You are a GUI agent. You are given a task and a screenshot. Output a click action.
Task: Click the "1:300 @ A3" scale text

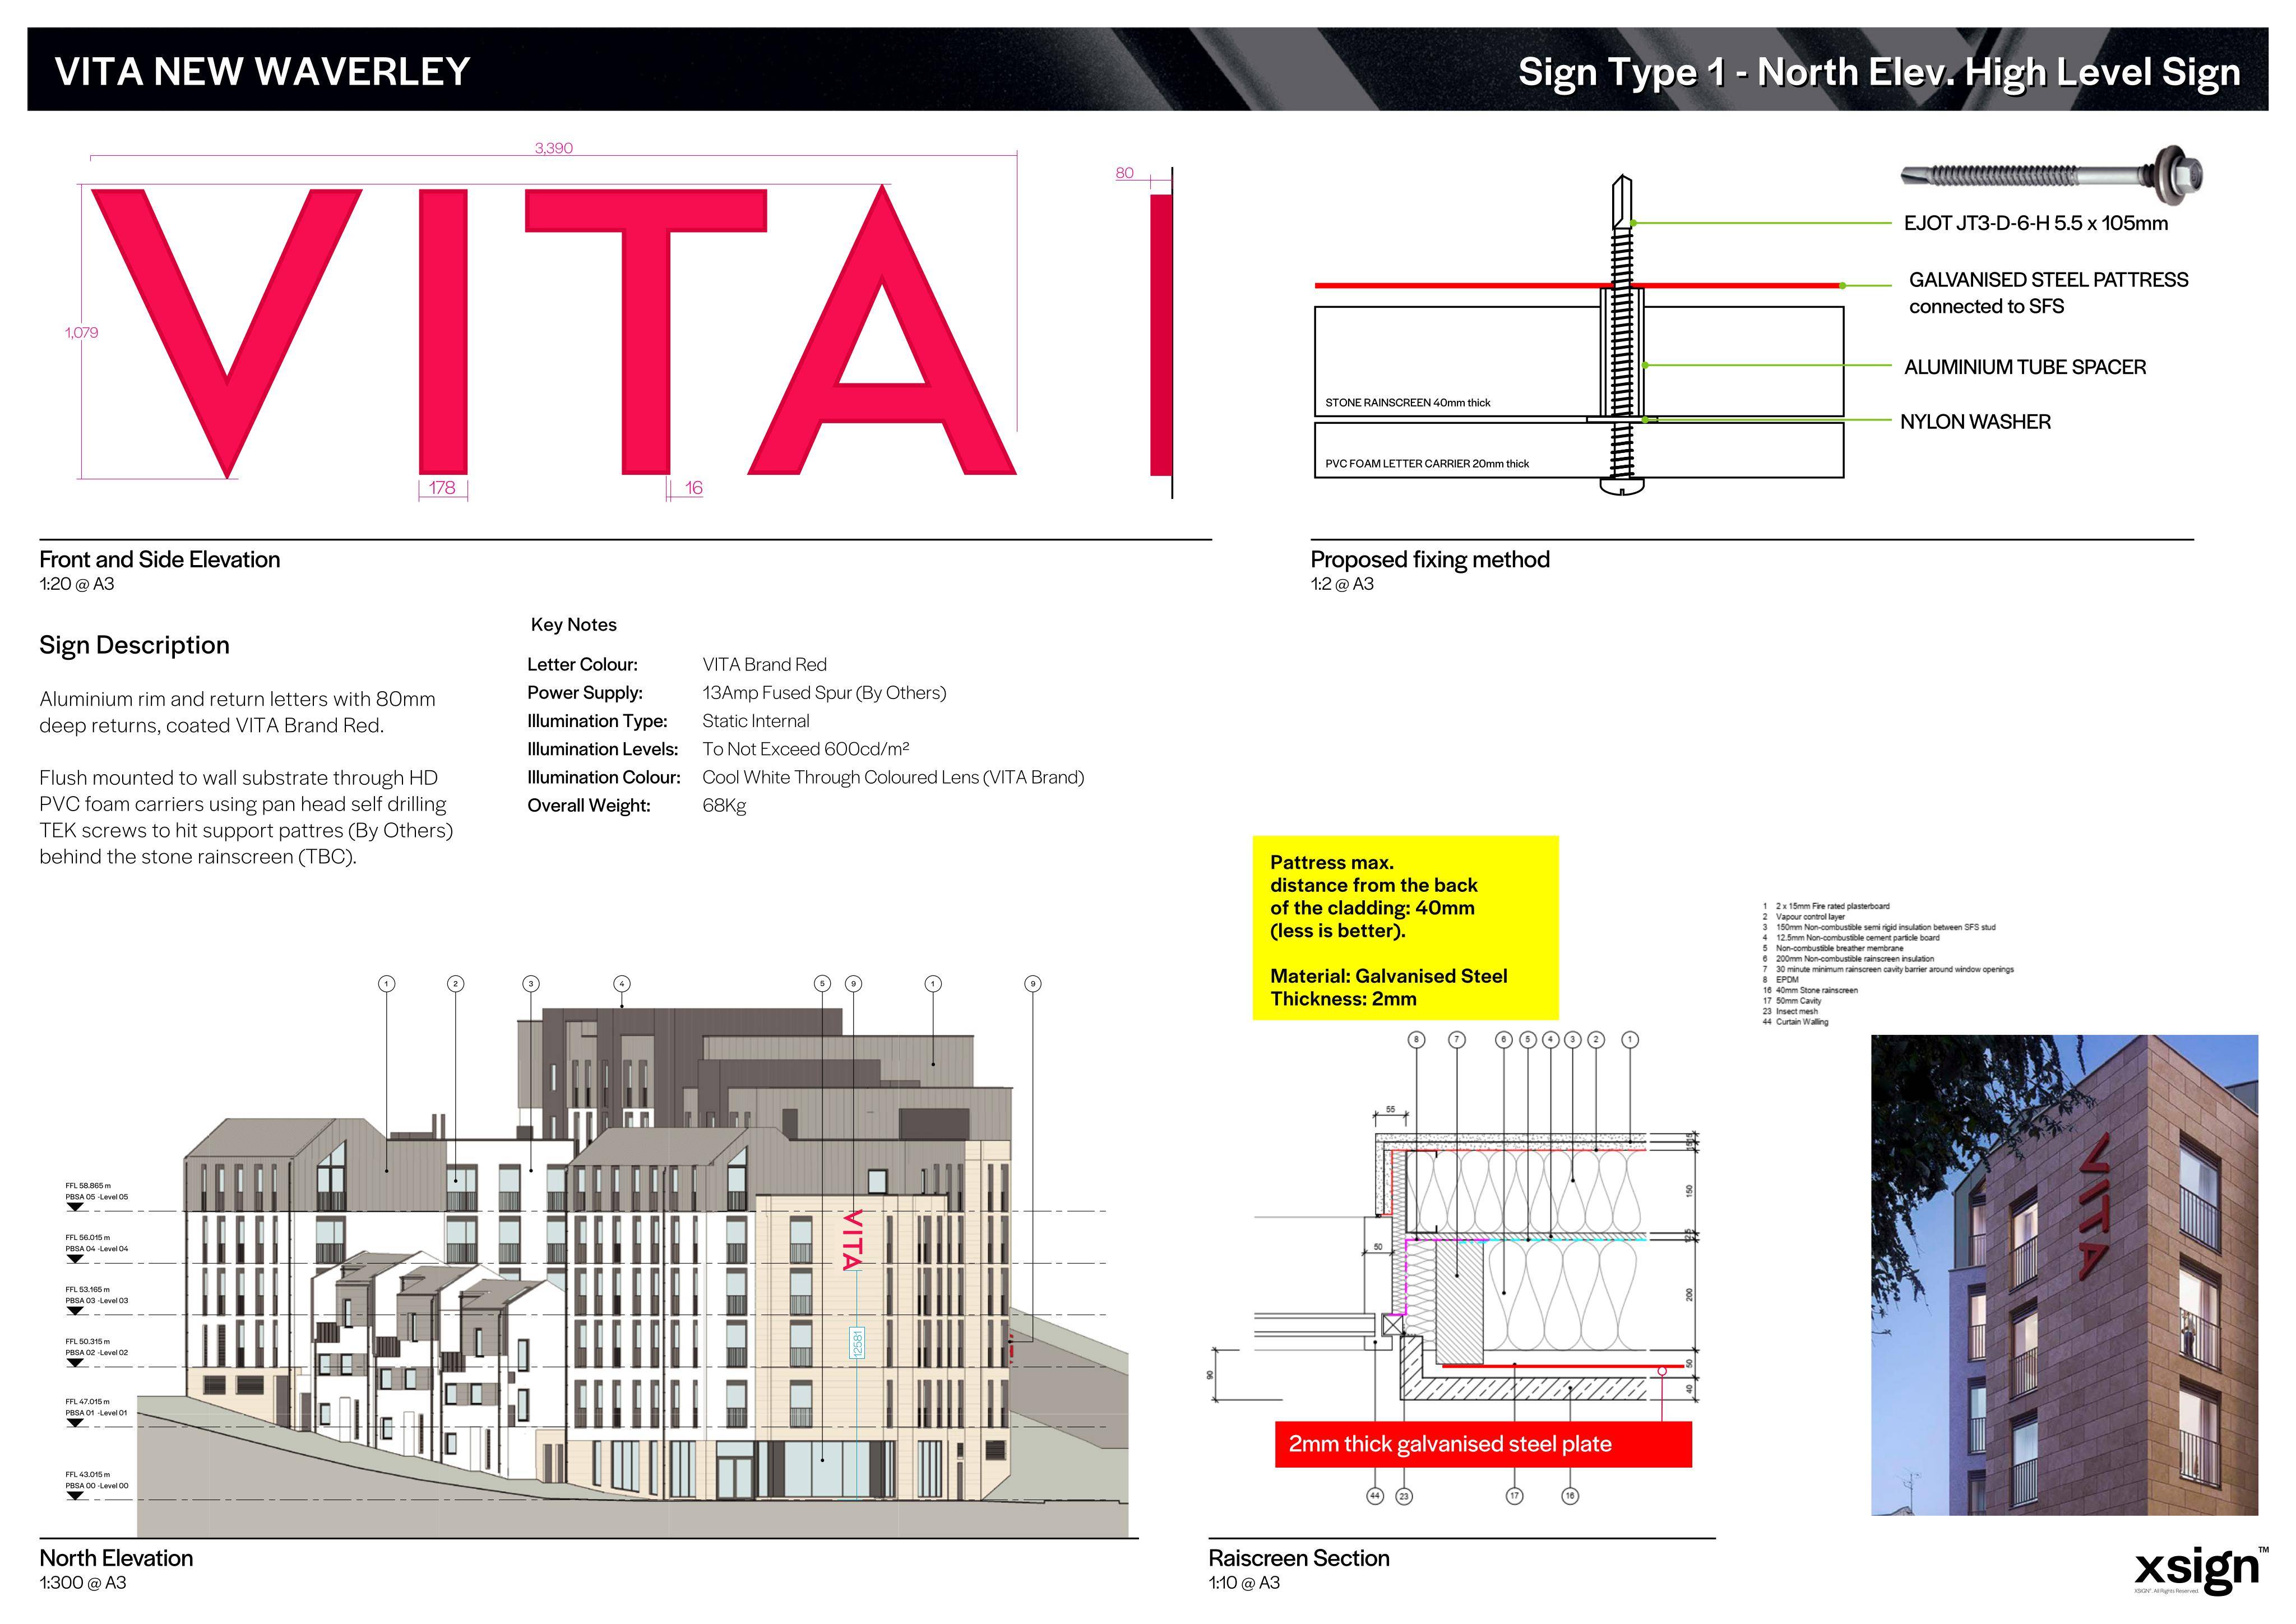[83, 1583]
